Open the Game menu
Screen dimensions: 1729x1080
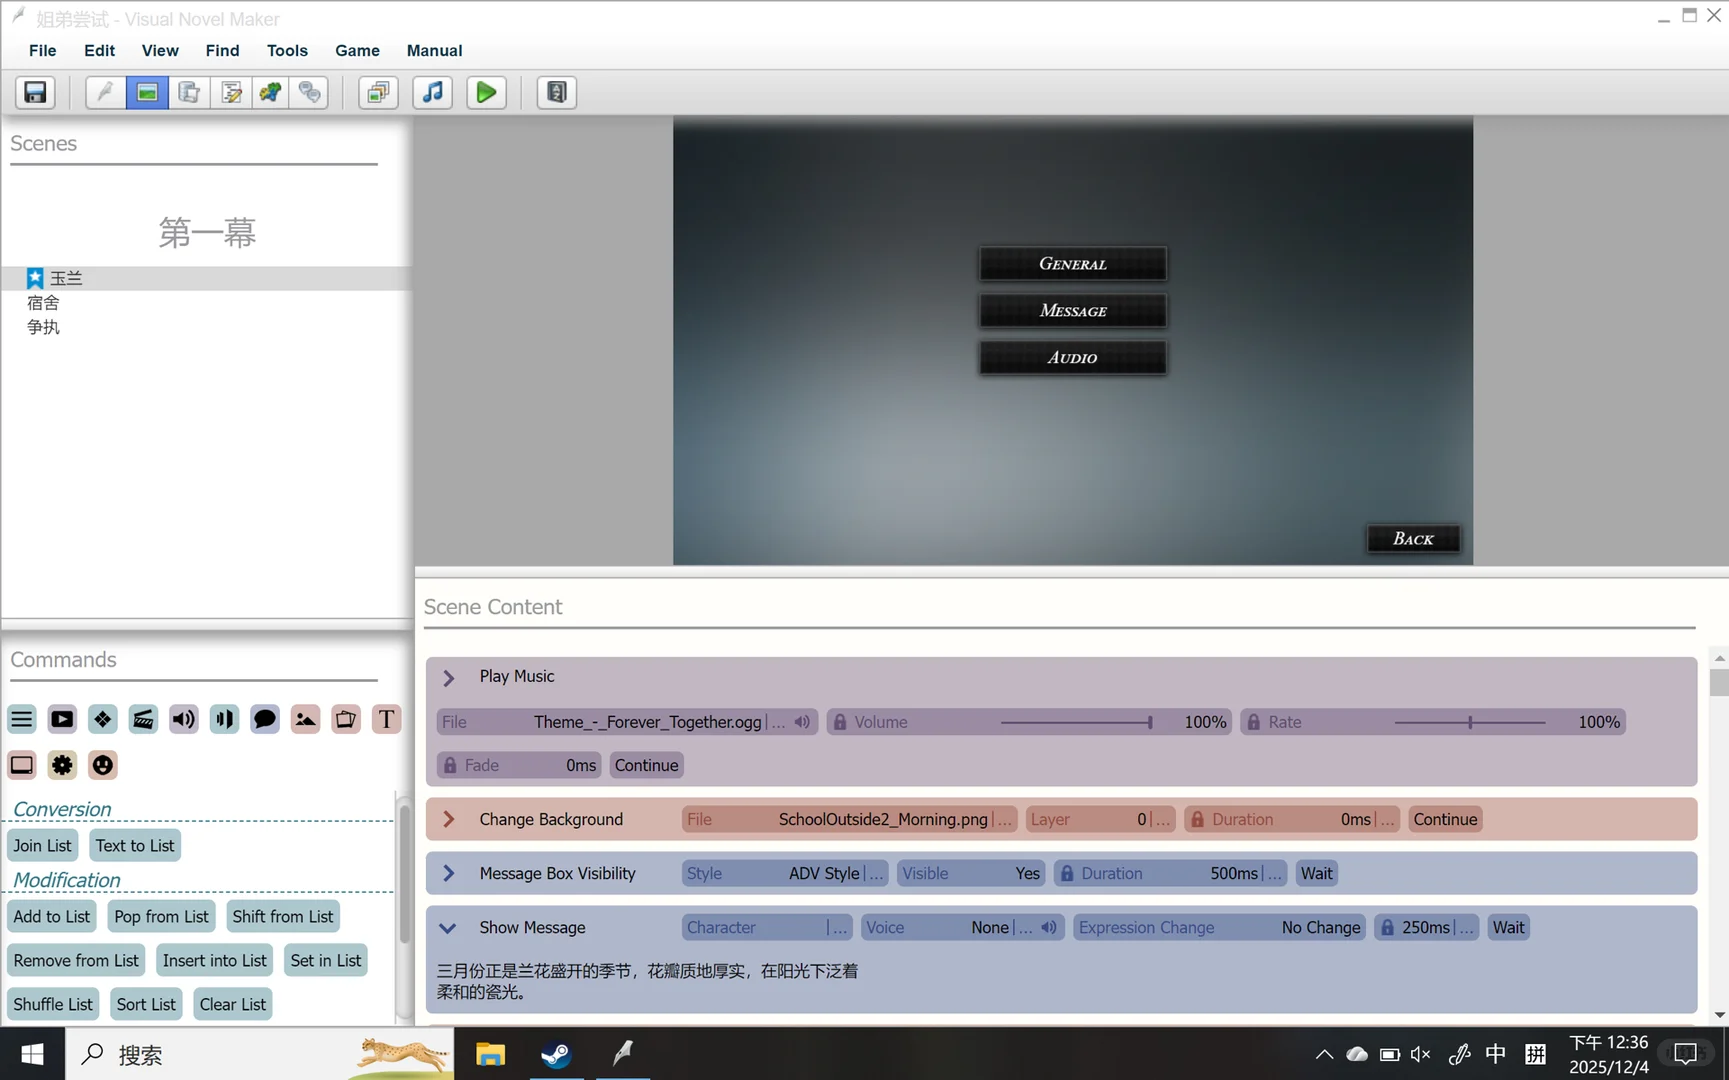pyautogui.click(x=357, y=50)
